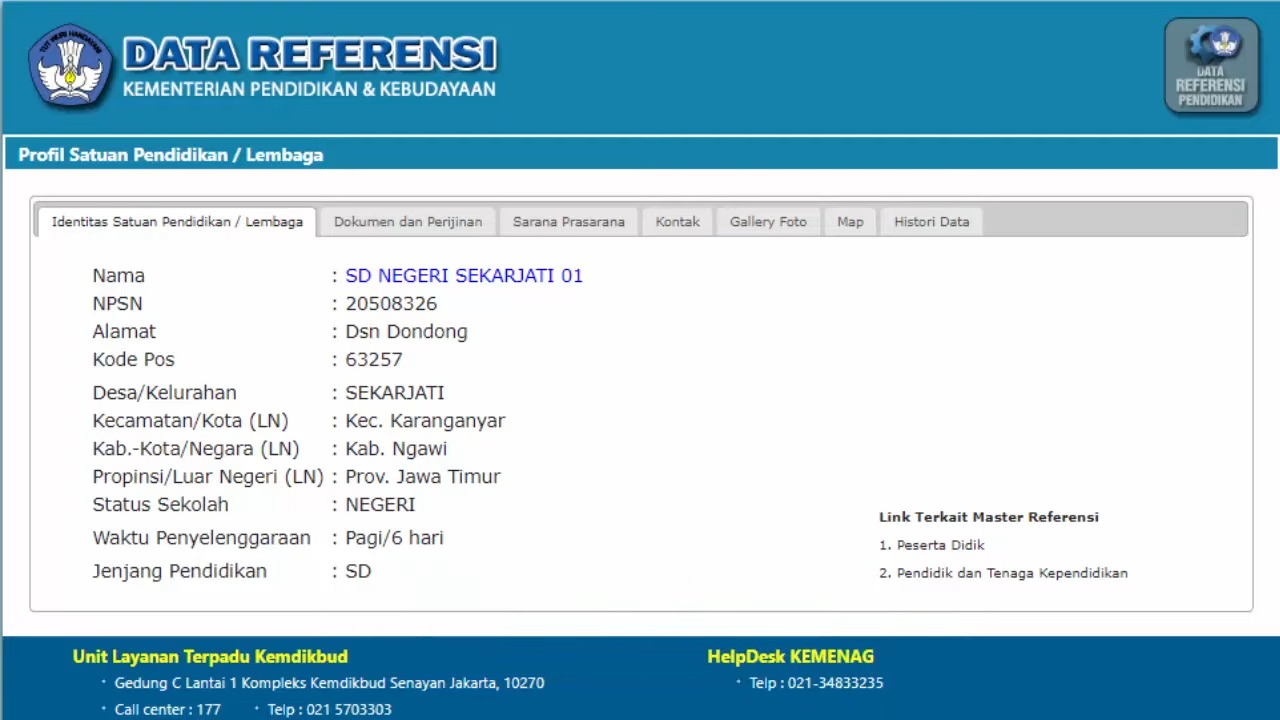Click the Status Sekolah label
Viewport: 1280px width, 720px height.
(160, 505)
